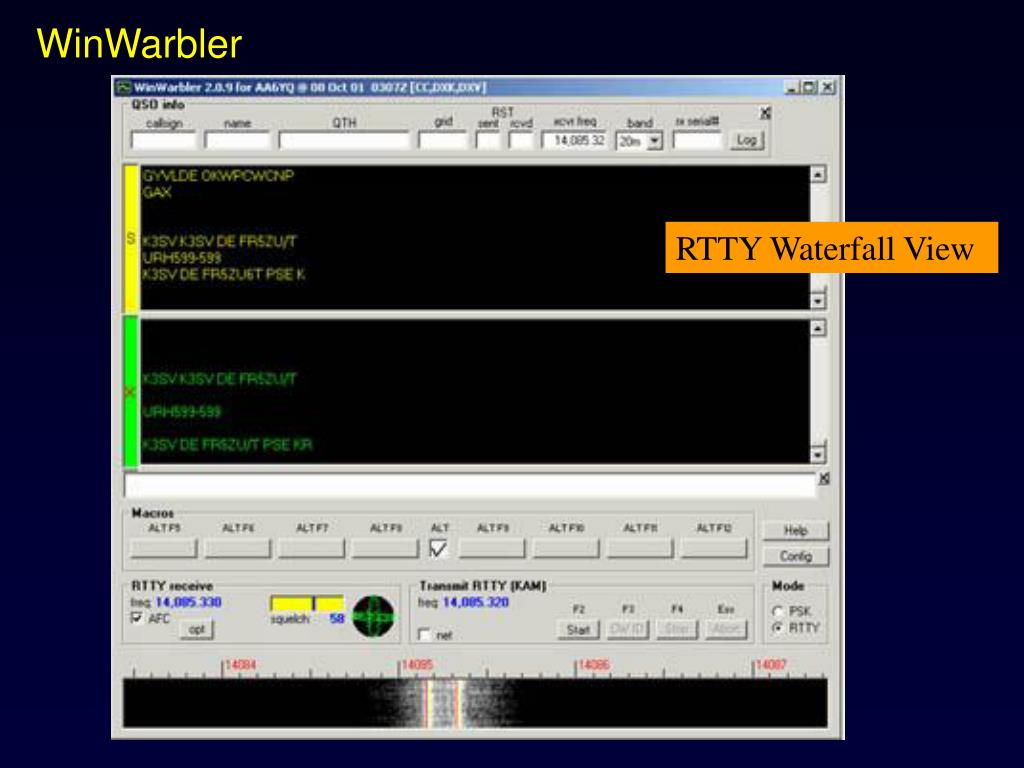Click the 14086 frequency scale marker
The image size is (1024, 768).
[x=593, y=665]
